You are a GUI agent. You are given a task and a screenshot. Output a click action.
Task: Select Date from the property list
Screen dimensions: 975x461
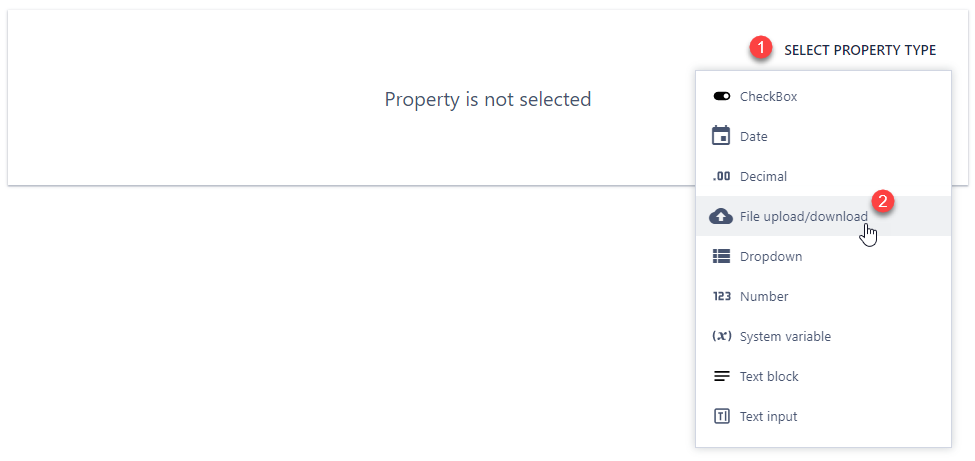[x=754, y=137]
